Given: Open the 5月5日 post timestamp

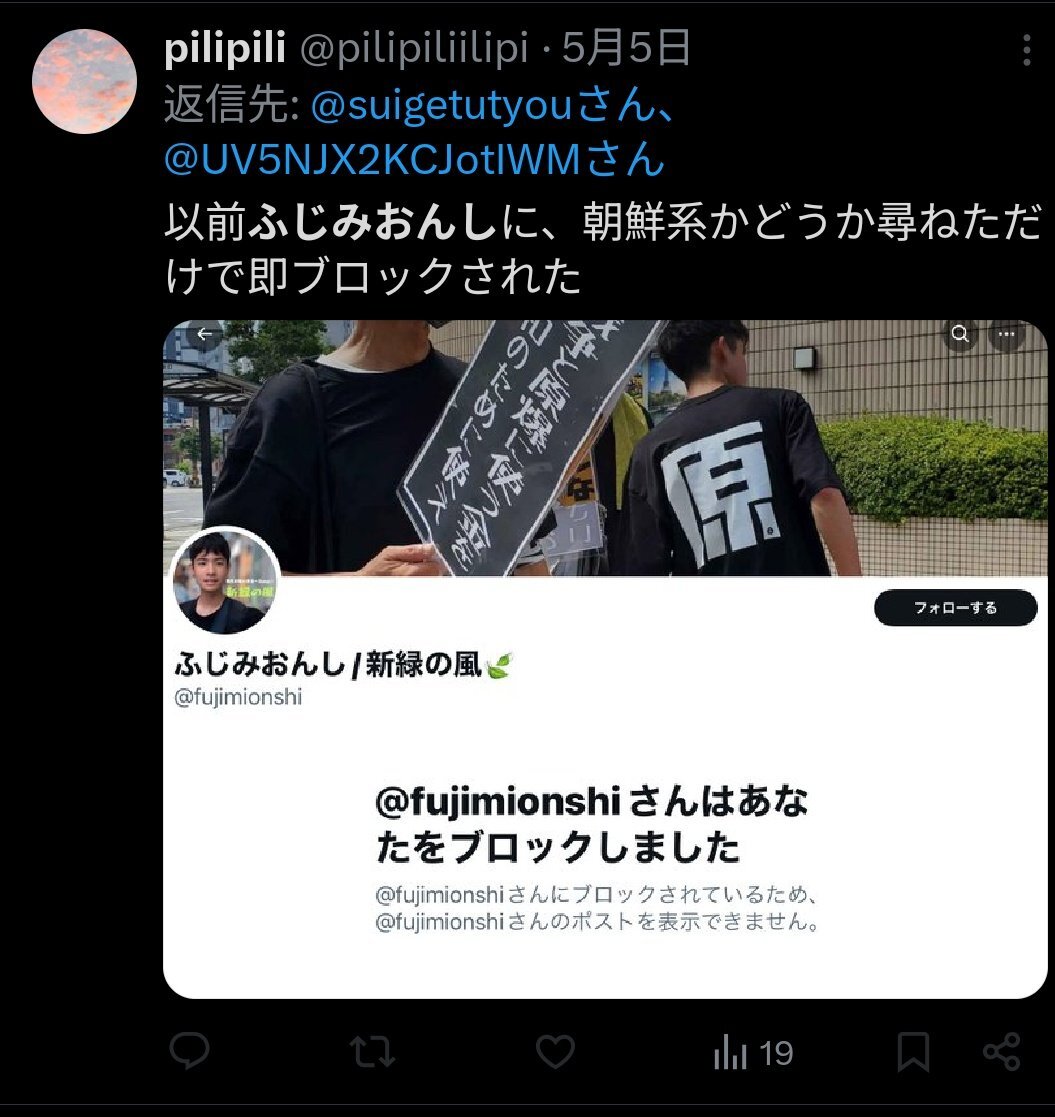Looking at the screenshot, I should click(x=626, y=48).
